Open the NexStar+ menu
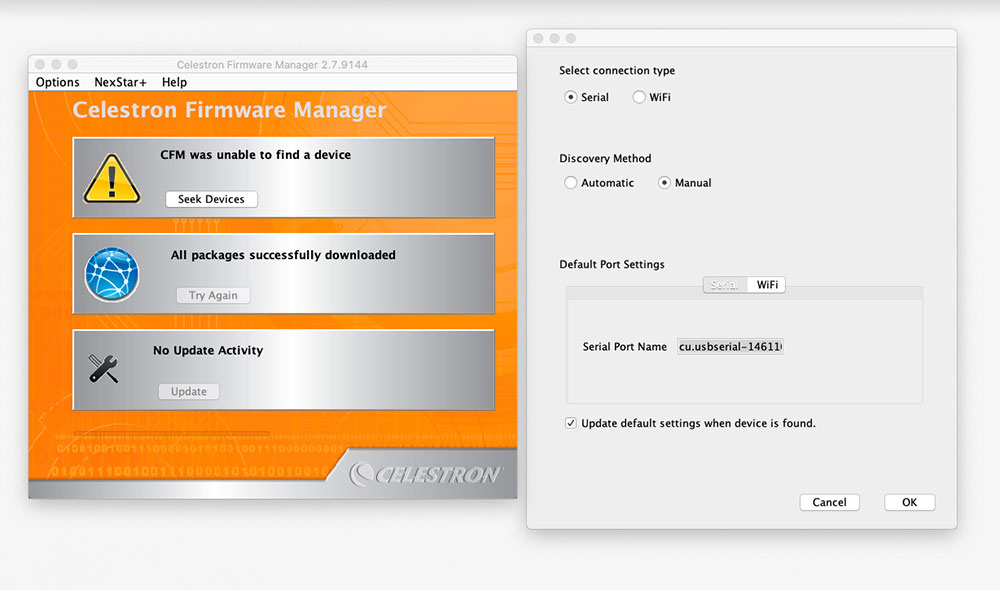The height and width of the screenshot is (590, 1000). coord(121,82)
